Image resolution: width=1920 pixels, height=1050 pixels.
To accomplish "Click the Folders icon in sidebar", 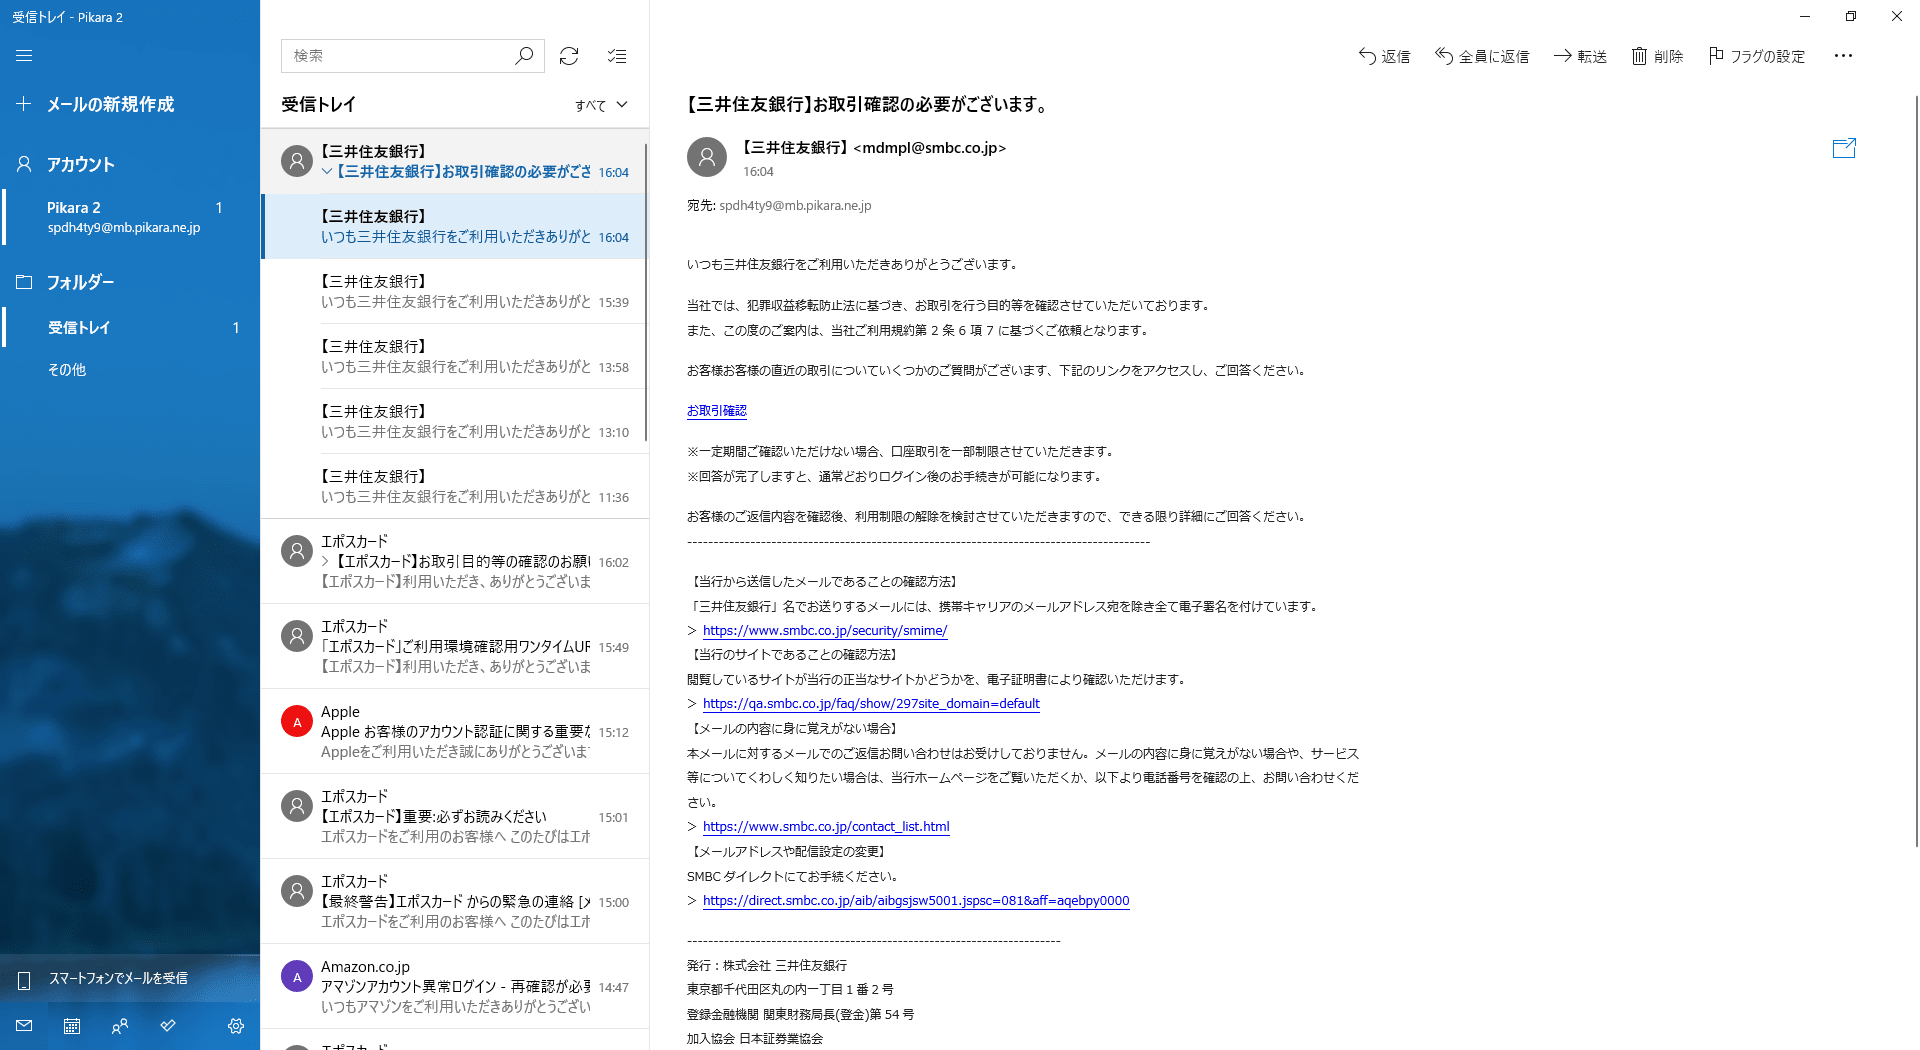I will pyautogui.click(x=24, y=282).
